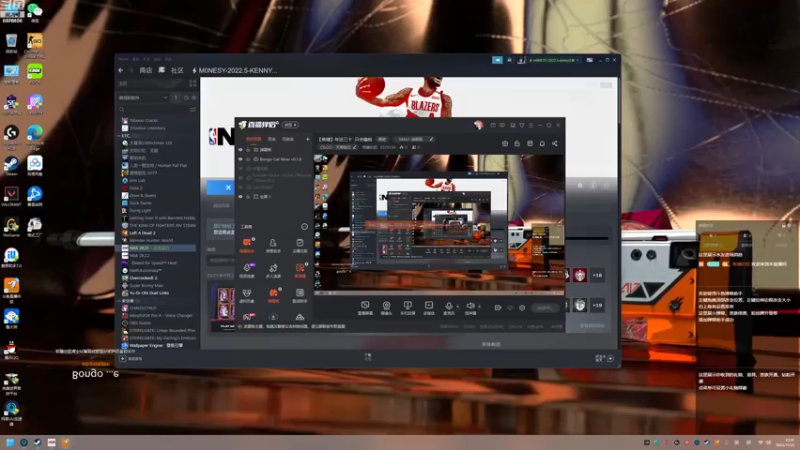This screenshot has height=450, width=800.
Task: Add a new scene with the plus icon
Action: coord(308,139)
